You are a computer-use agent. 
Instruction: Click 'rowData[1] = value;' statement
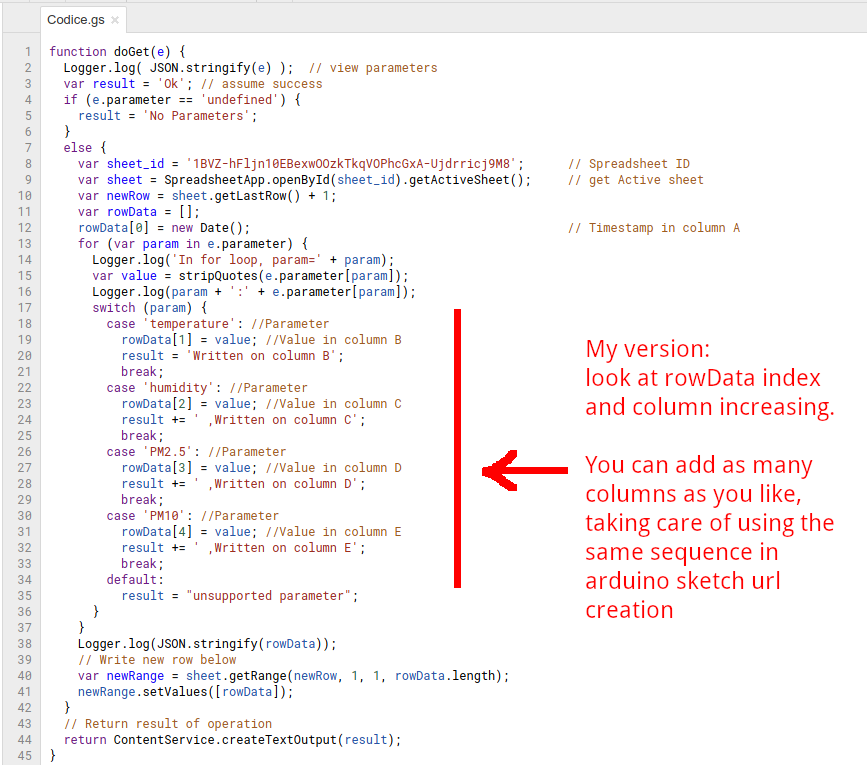click(x=189, y=340)
